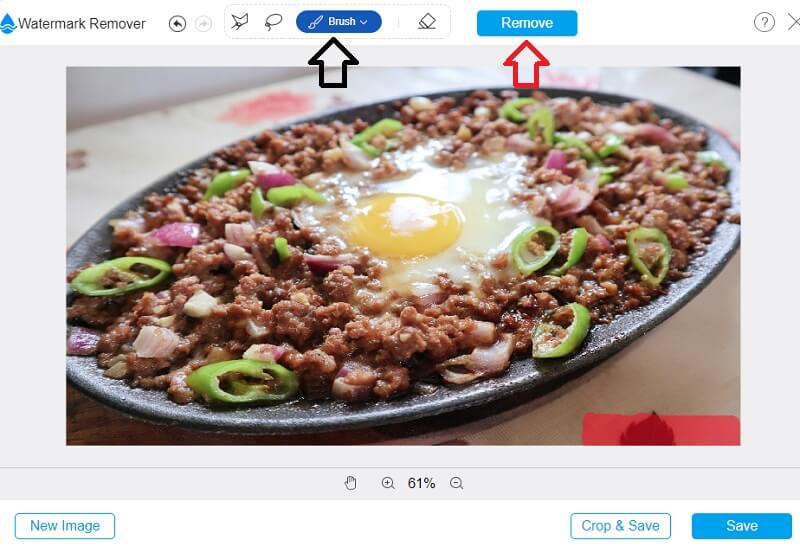Open the help question mark icon

click(764, 22)
